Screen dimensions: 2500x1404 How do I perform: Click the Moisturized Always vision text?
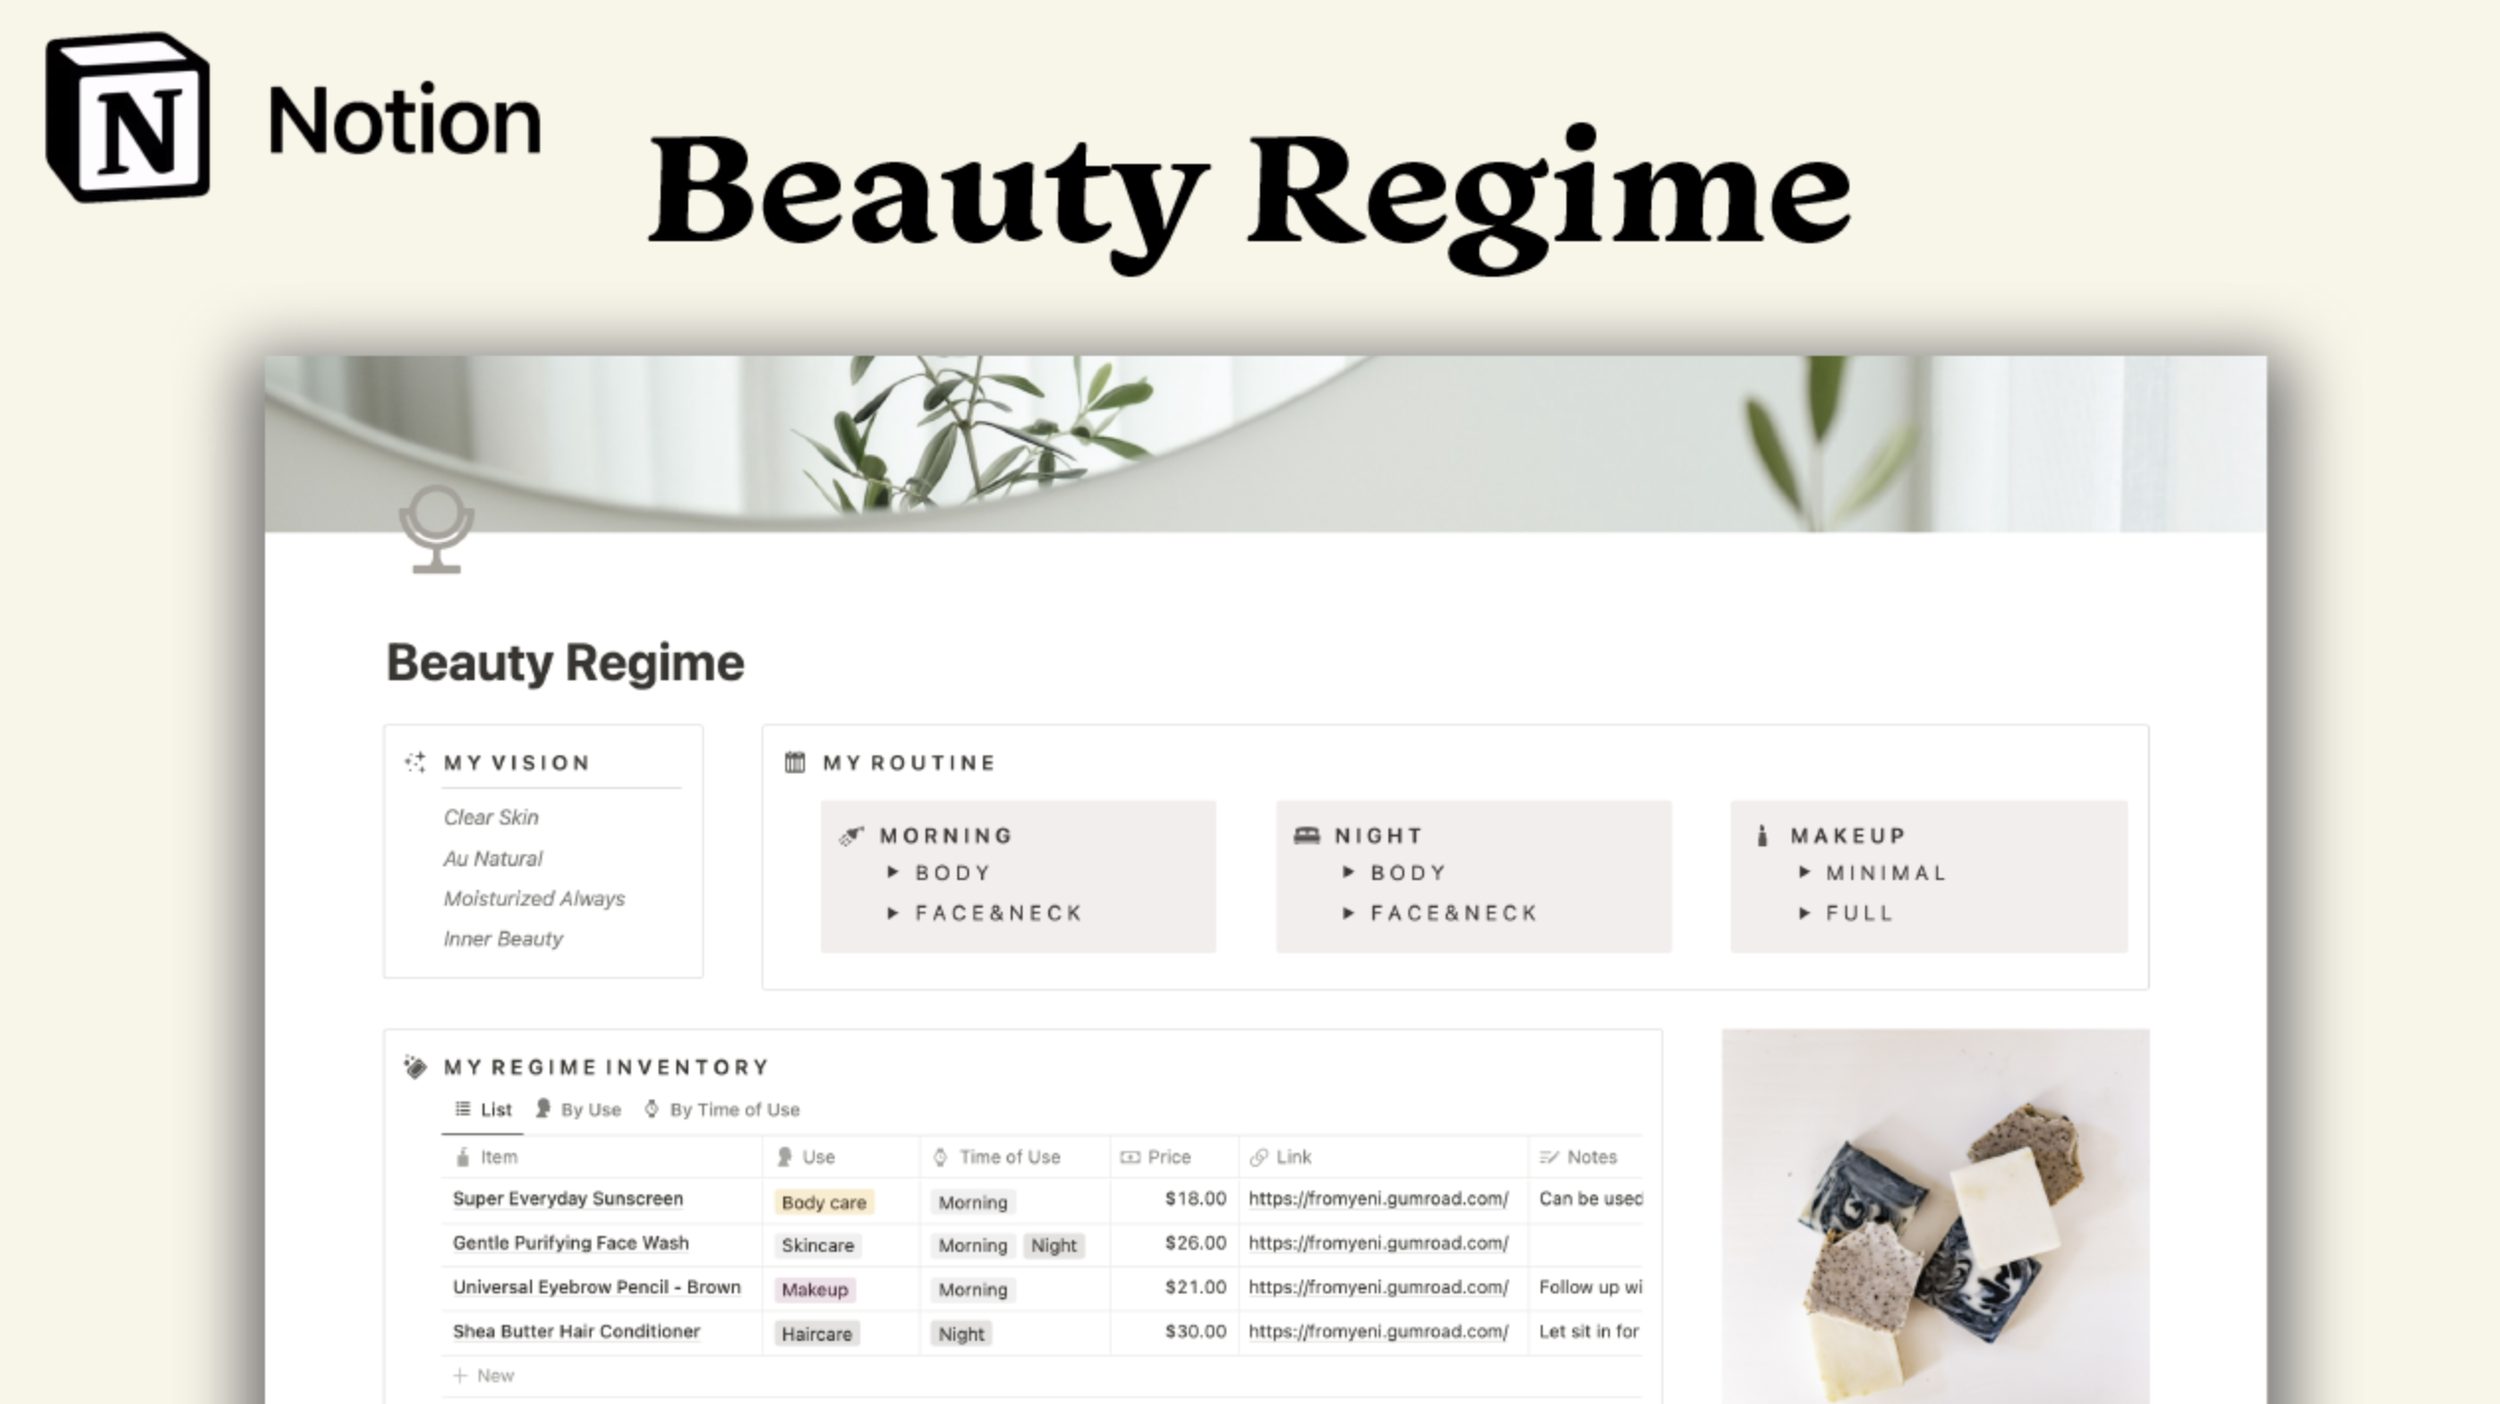point(534,898)
